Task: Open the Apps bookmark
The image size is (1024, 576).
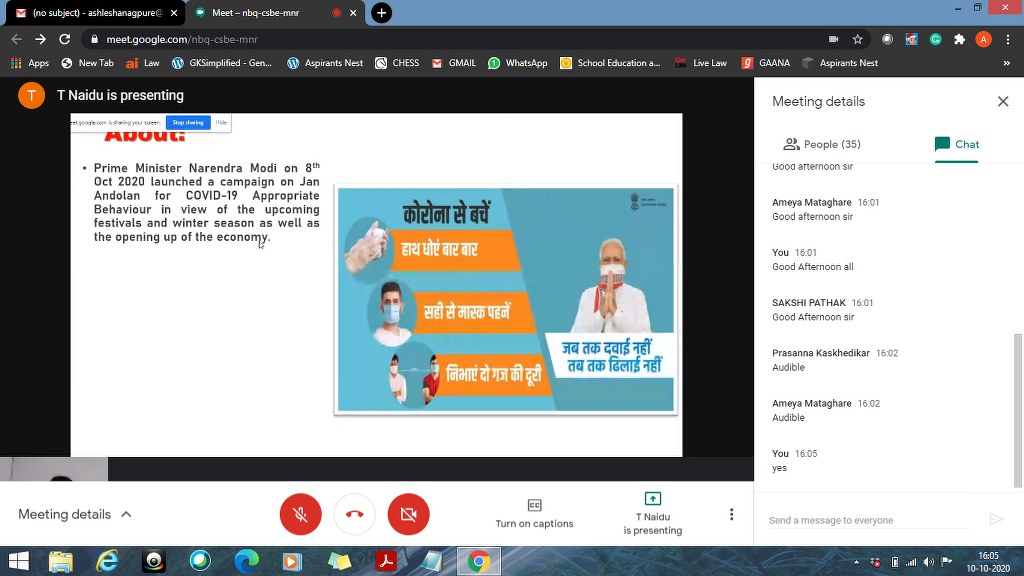Action: (x=30, y=63)
